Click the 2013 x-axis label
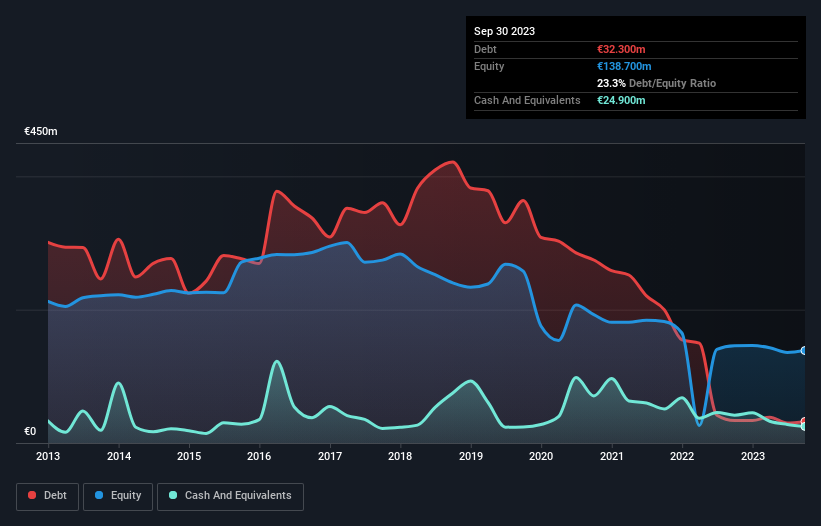821x526 pixels. coord(48,456)
